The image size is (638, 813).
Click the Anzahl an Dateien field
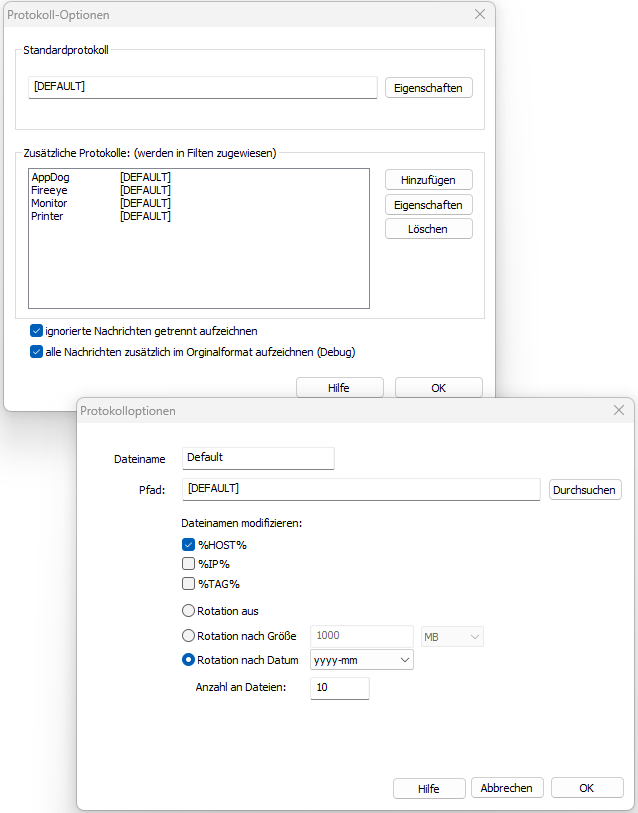coord(340,688)
